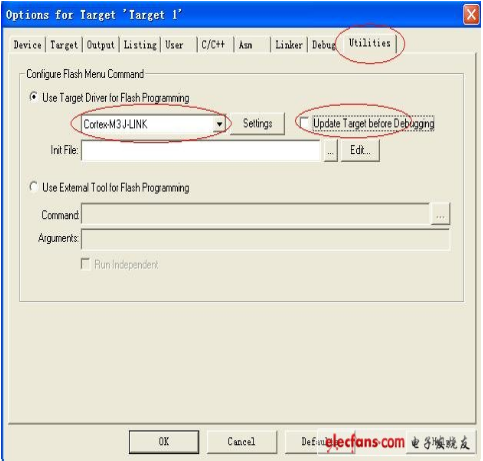The image size is (483, 461).
Task: Click the Settings button for flash driver
Action: click(257, 124)
